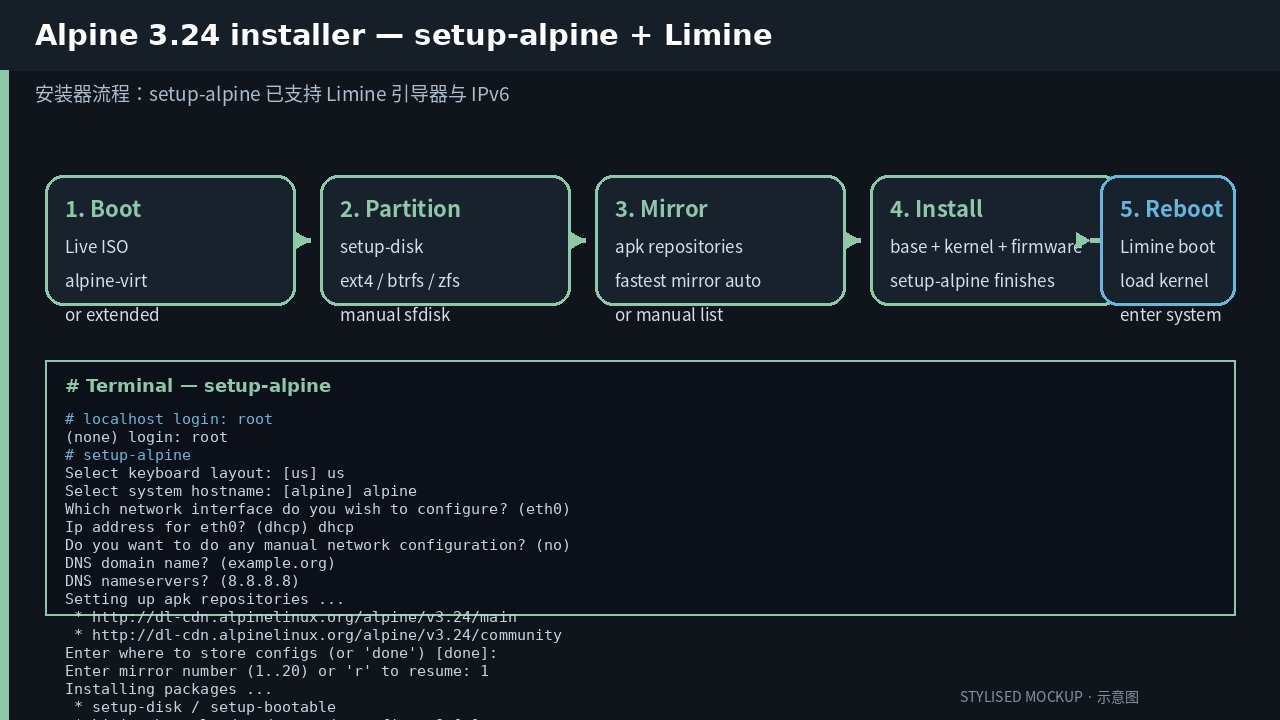Screen dimensions: 1280x720
Task: Click 'ext4 / btrfs / zfs' line
Action: click(400, 281)
